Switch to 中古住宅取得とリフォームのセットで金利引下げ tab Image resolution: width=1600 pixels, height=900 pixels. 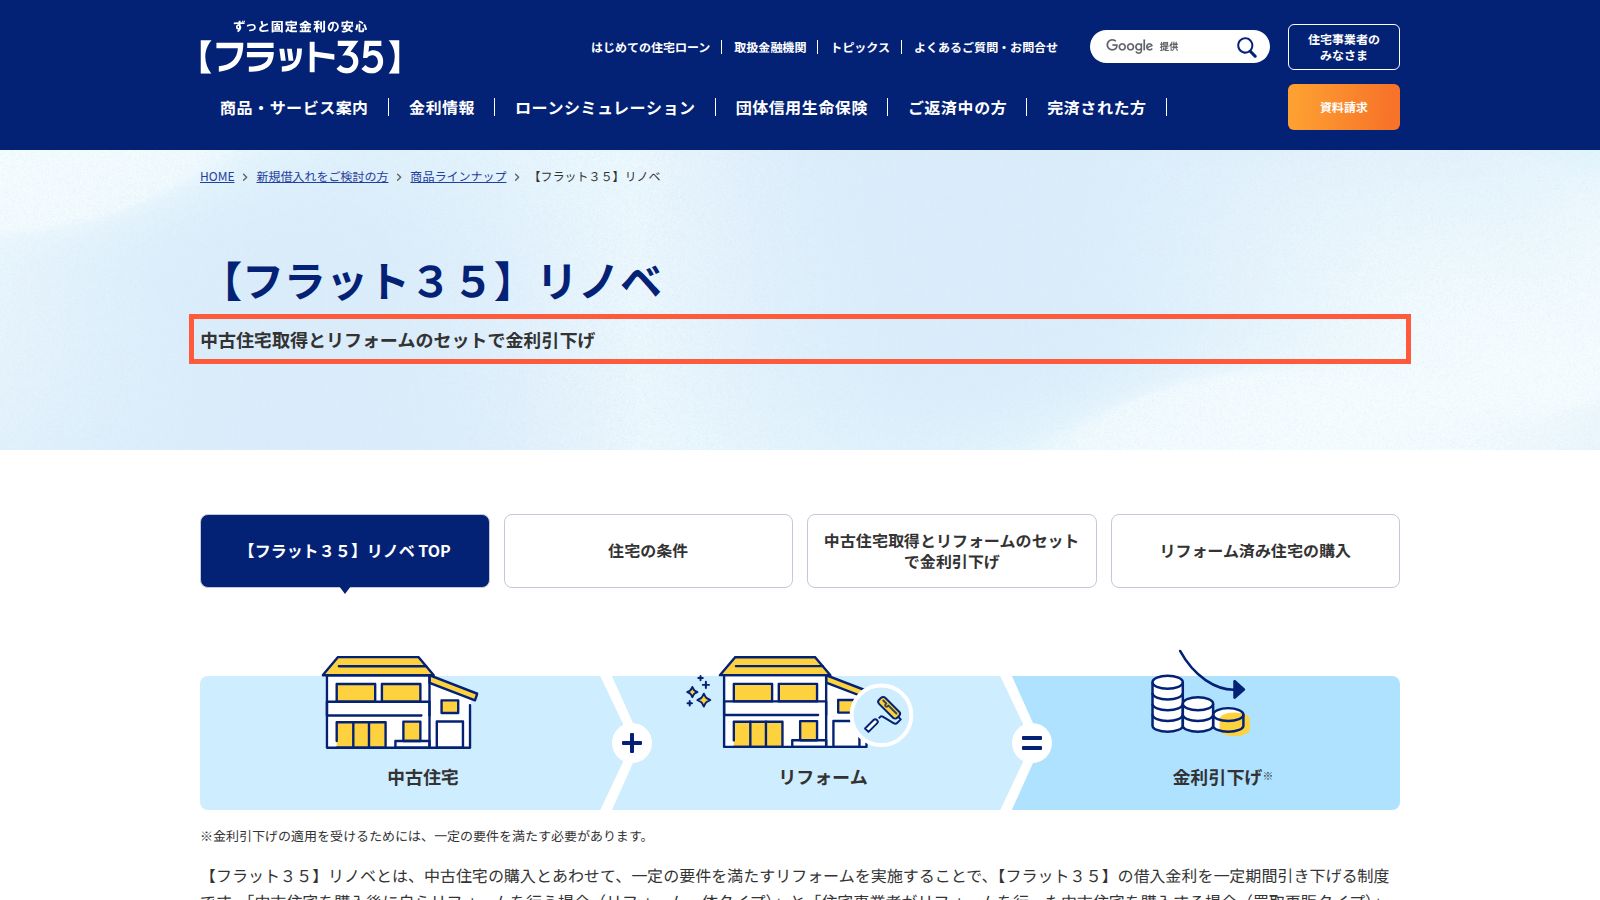click(952, 551)
